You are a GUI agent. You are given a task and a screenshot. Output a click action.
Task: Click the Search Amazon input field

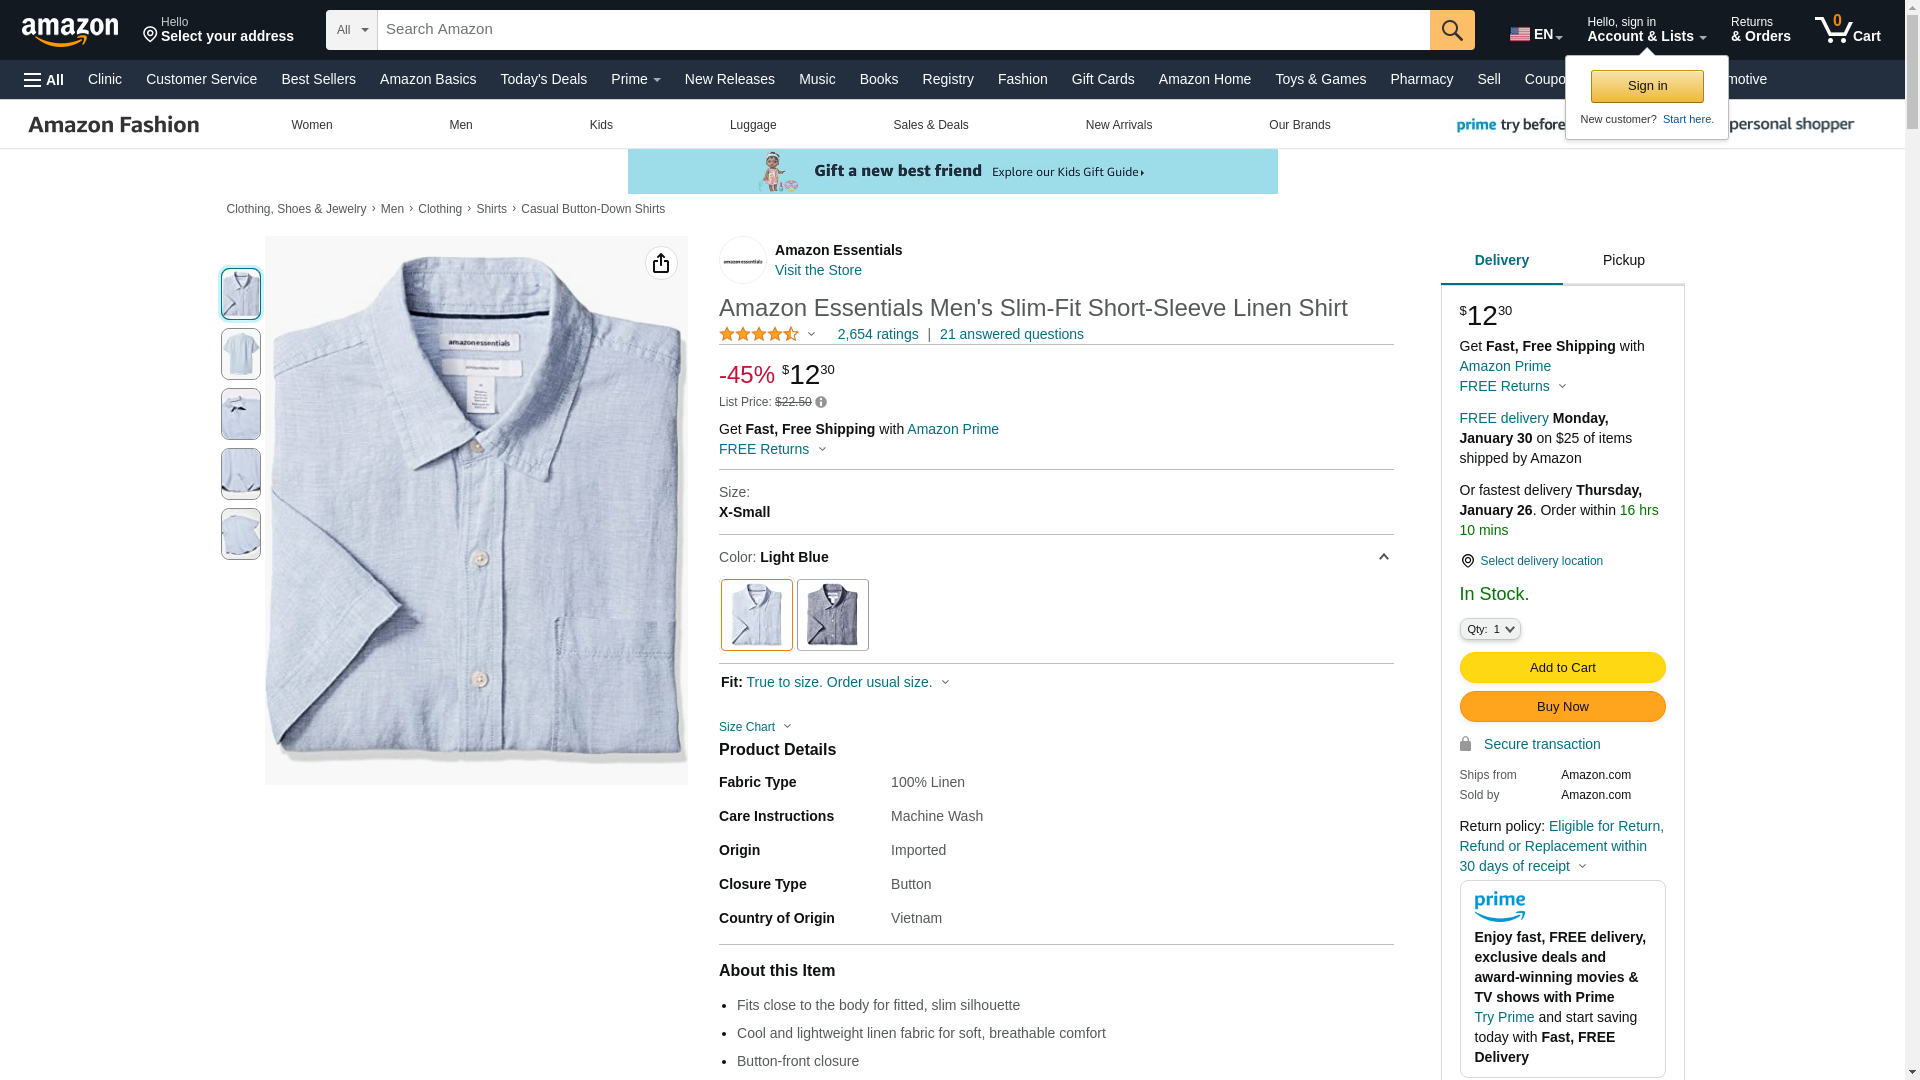(900, 30)
